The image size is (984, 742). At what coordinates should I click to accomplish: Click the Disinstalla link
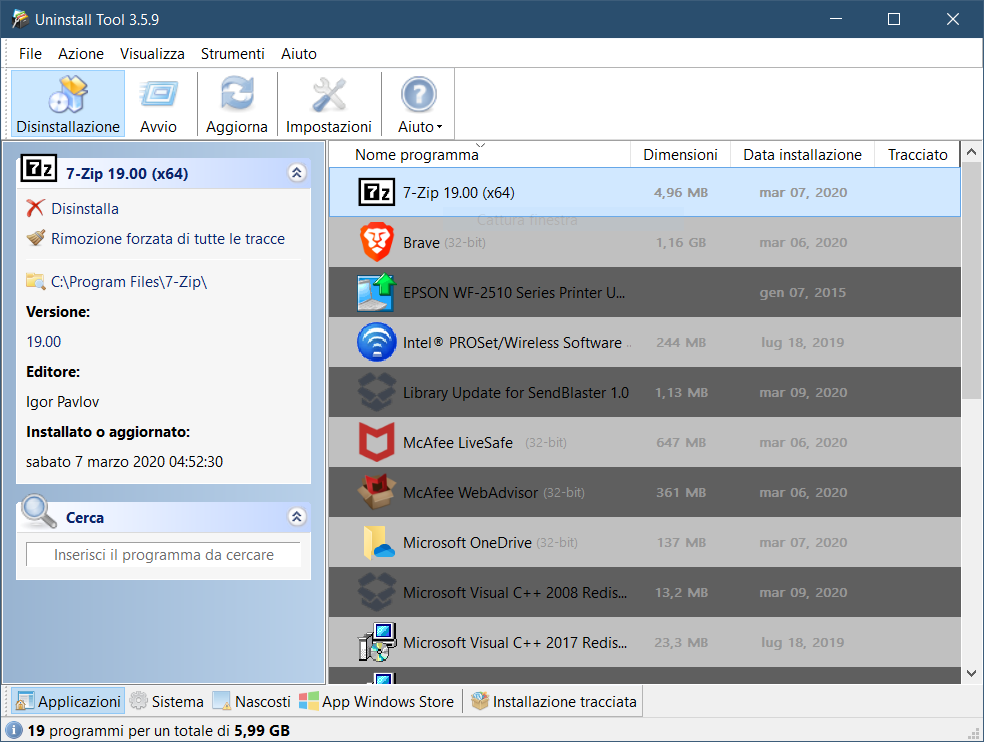point(85,209)
